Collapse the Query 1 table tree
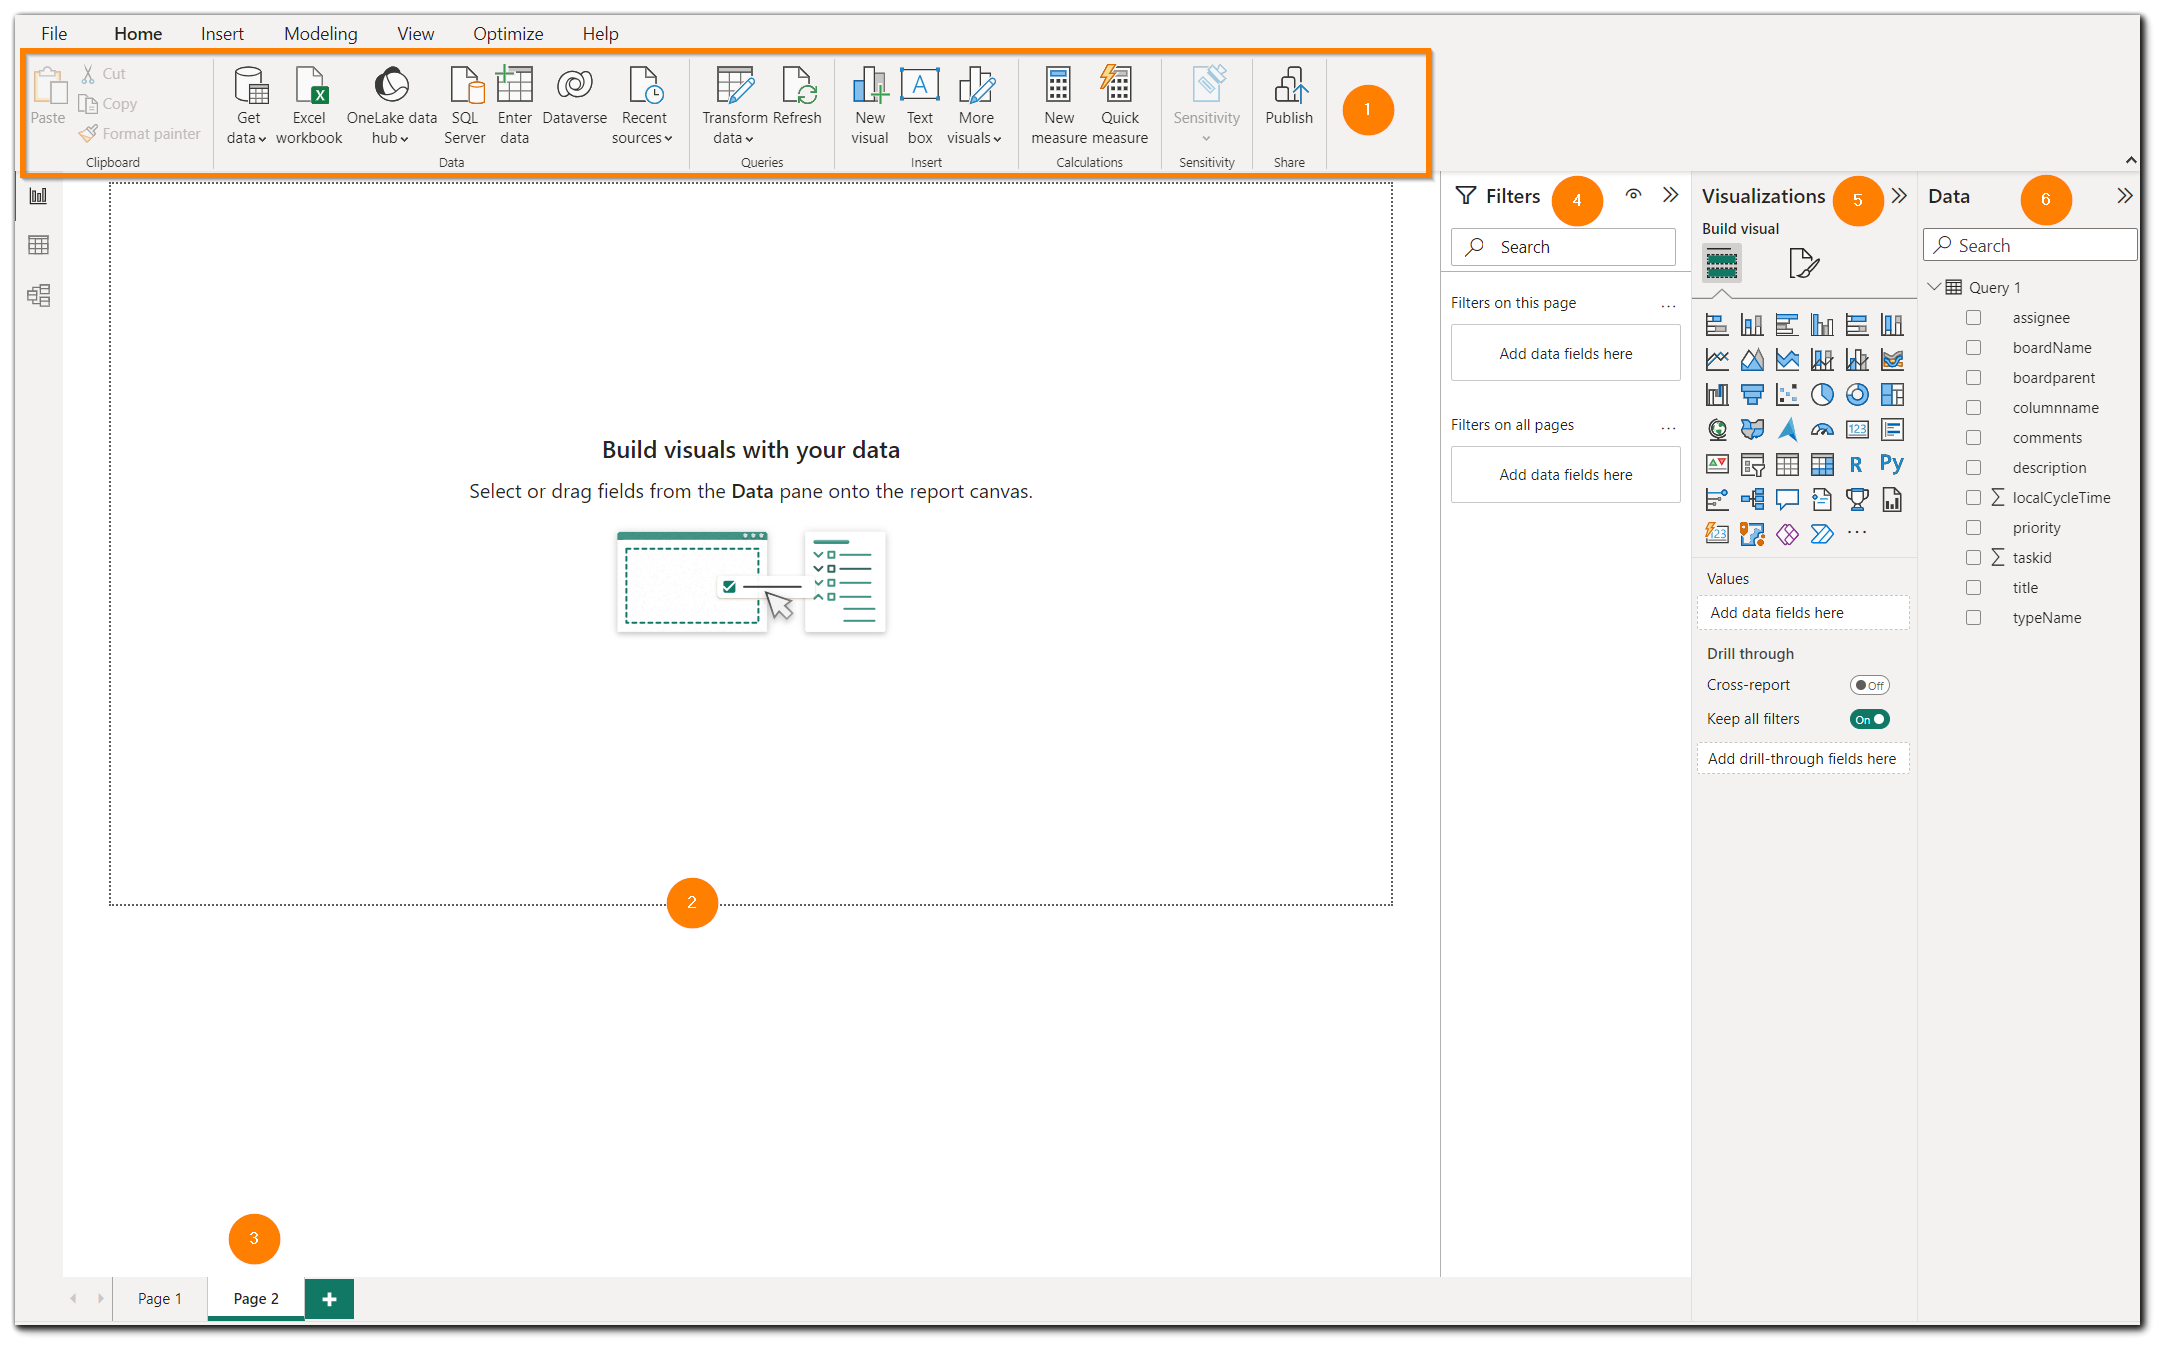Screen dimensions: 2167x1352 (x=1934, y=287)
